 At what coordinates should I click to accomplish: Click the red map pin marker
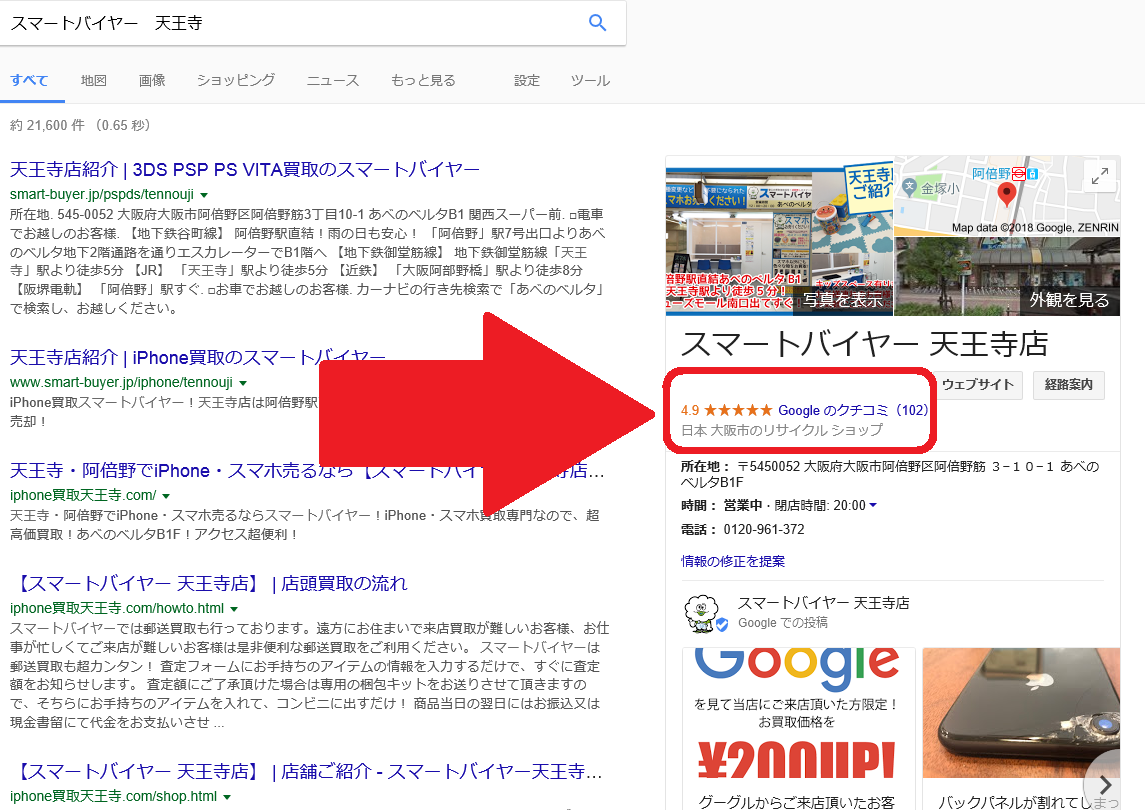[x=1007, y=194]
